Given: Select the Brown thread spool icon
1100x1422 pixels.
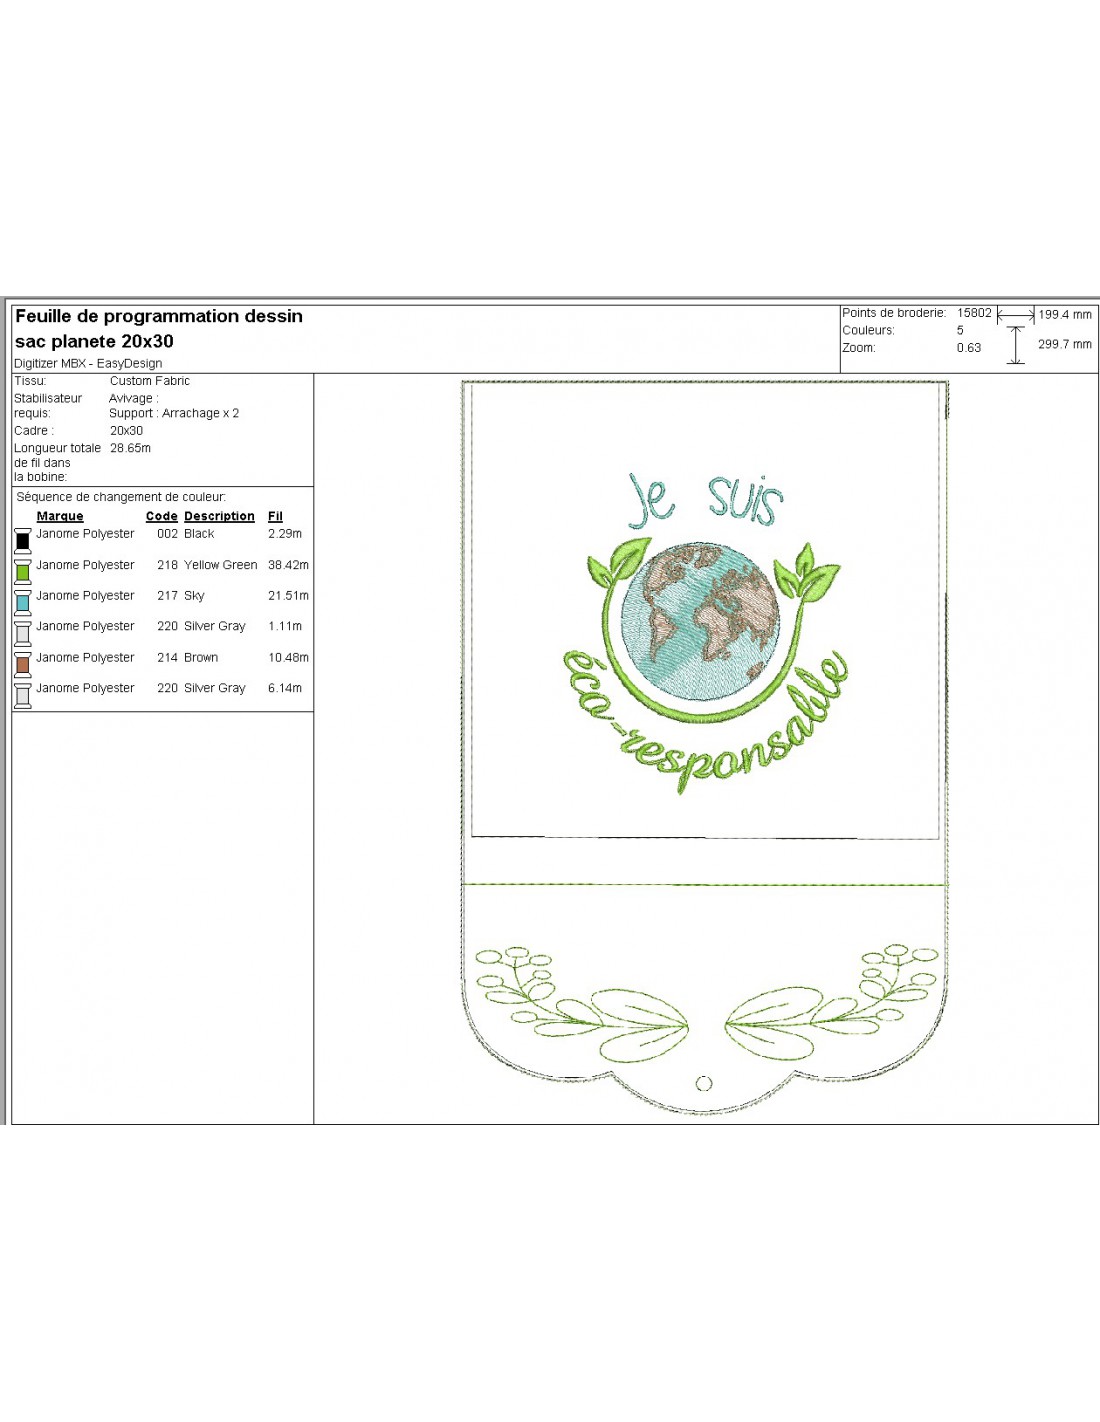Looking at the screenshot, I should [22, 664].
